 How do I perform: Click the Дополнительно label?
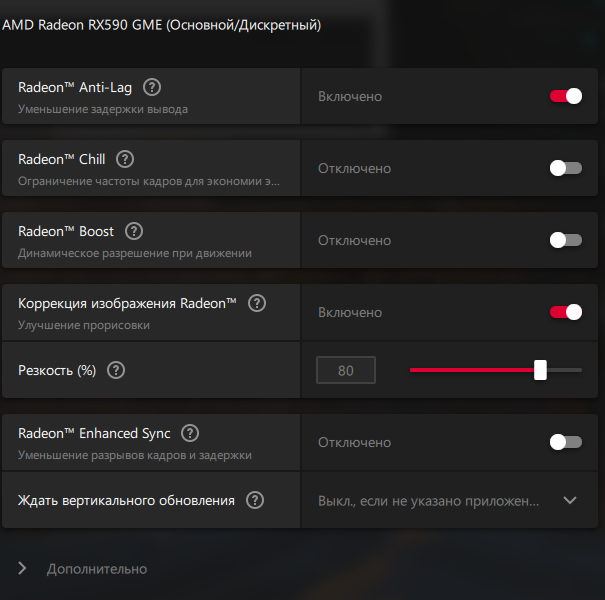point(97,569)
